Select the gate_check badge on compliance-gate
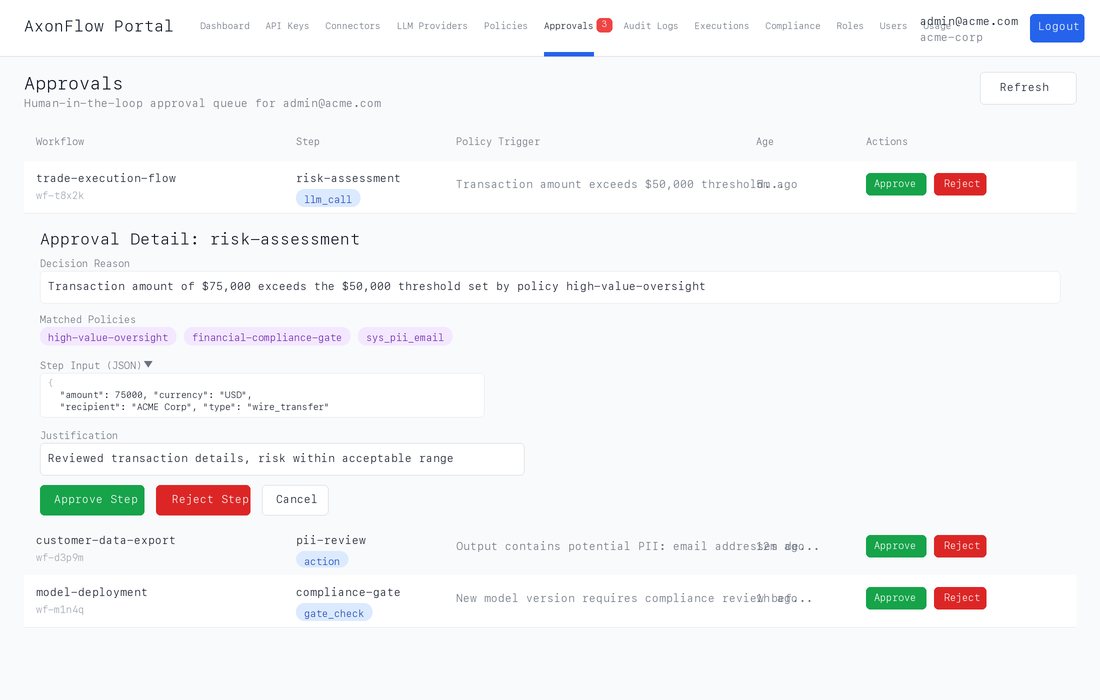This screenshot has width=1100, height=700. click(x=334, y=612)
